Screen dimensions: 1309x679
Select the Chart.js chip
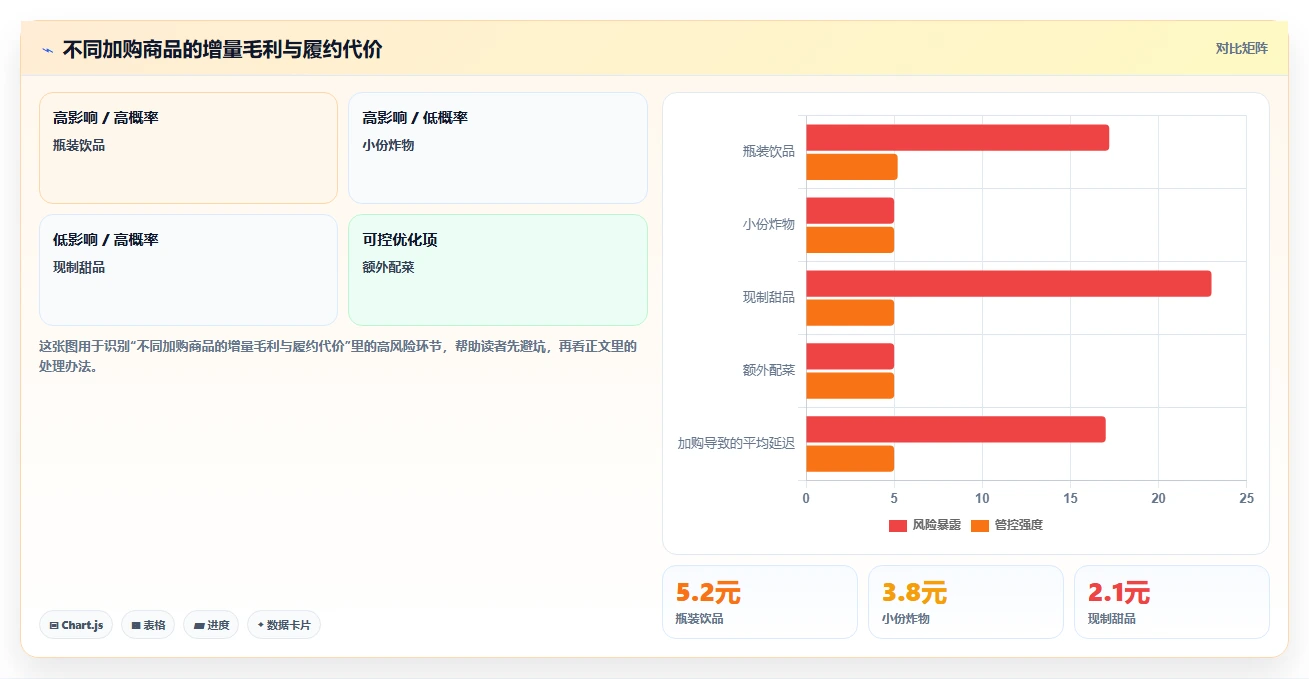point(76,625)
